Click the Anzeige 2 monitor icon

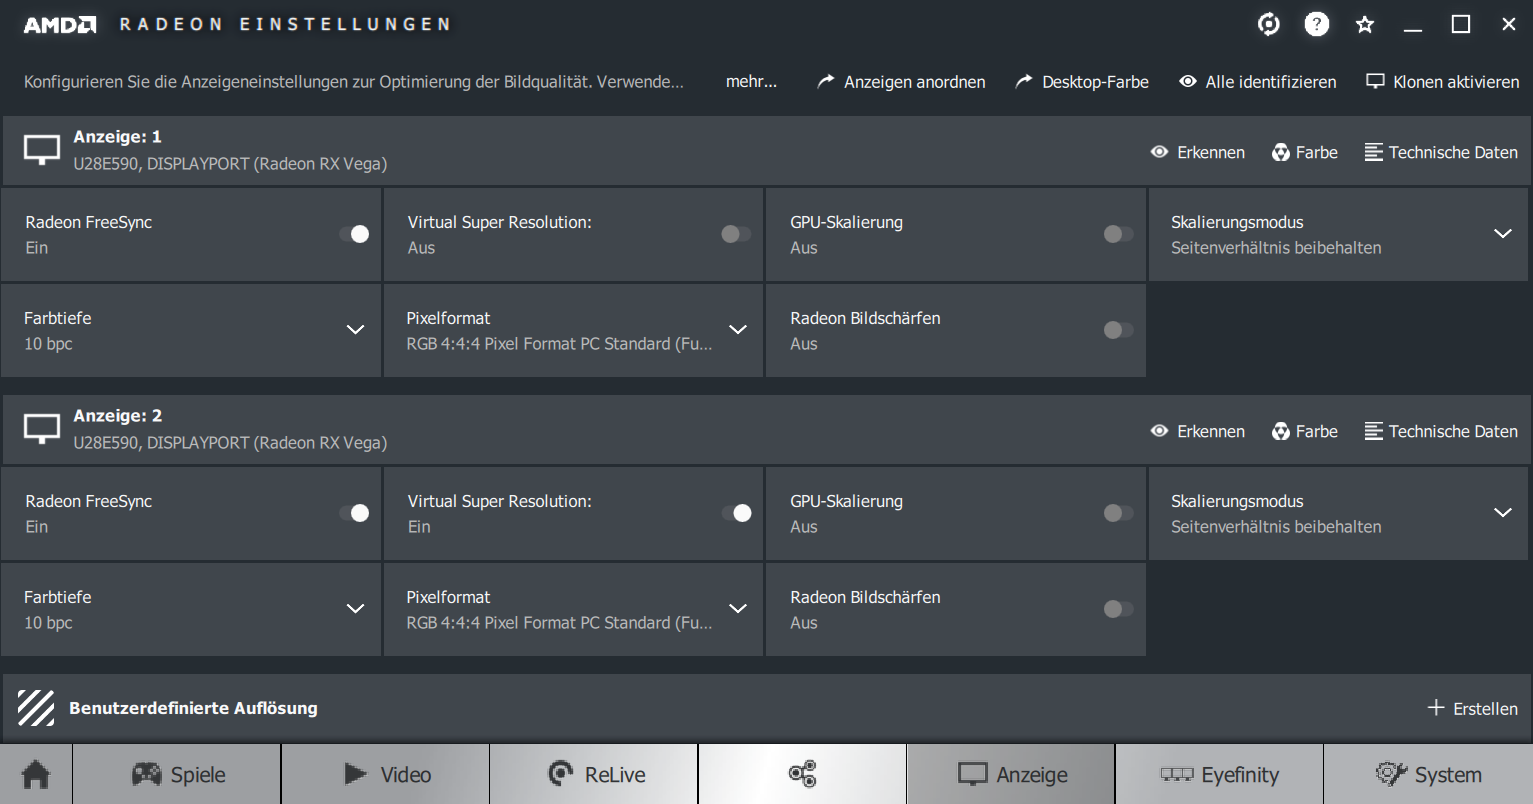click(42, 430)
